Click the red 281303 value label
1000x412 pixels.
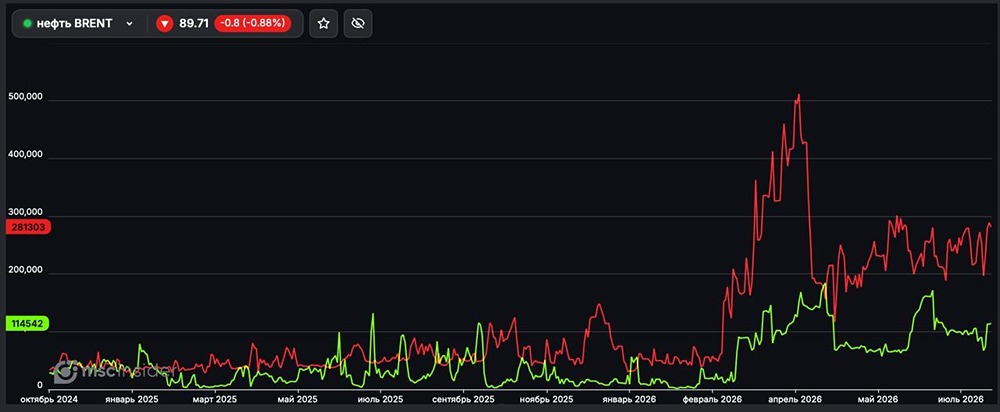tap(27, 227)
